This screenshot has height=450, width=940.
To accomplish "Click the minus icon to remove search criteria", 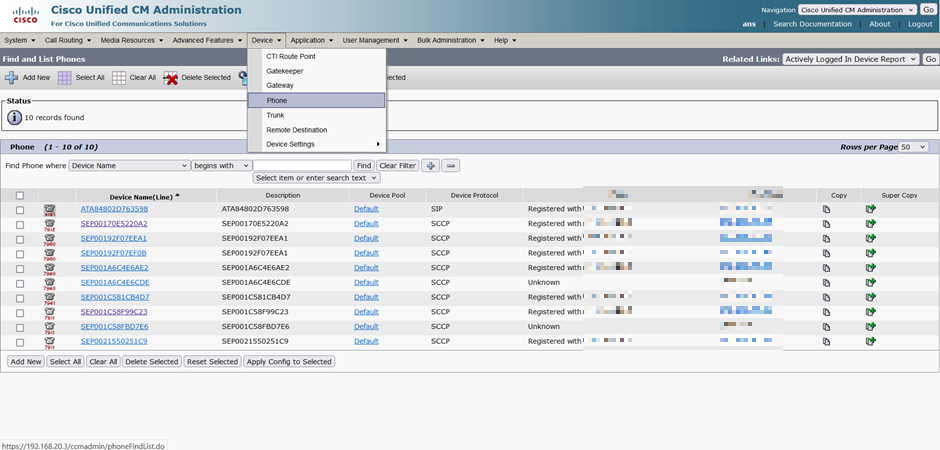I will (x=451, y=165).
